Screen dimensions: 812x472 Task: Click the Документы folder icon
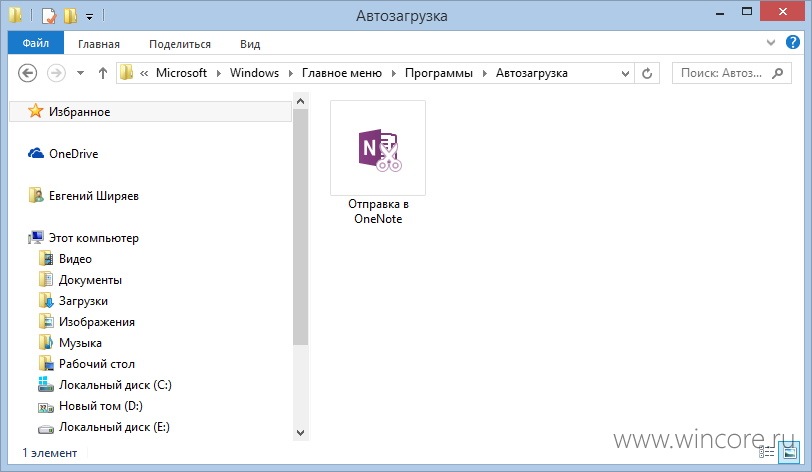tap(46, 279)
